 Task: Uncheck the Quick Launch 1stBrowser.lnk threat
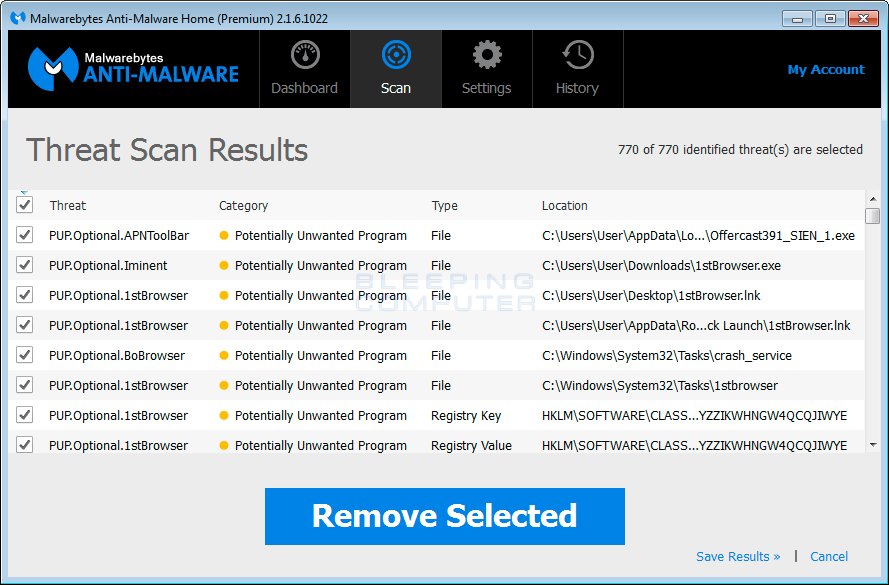[x=24, y=325]
